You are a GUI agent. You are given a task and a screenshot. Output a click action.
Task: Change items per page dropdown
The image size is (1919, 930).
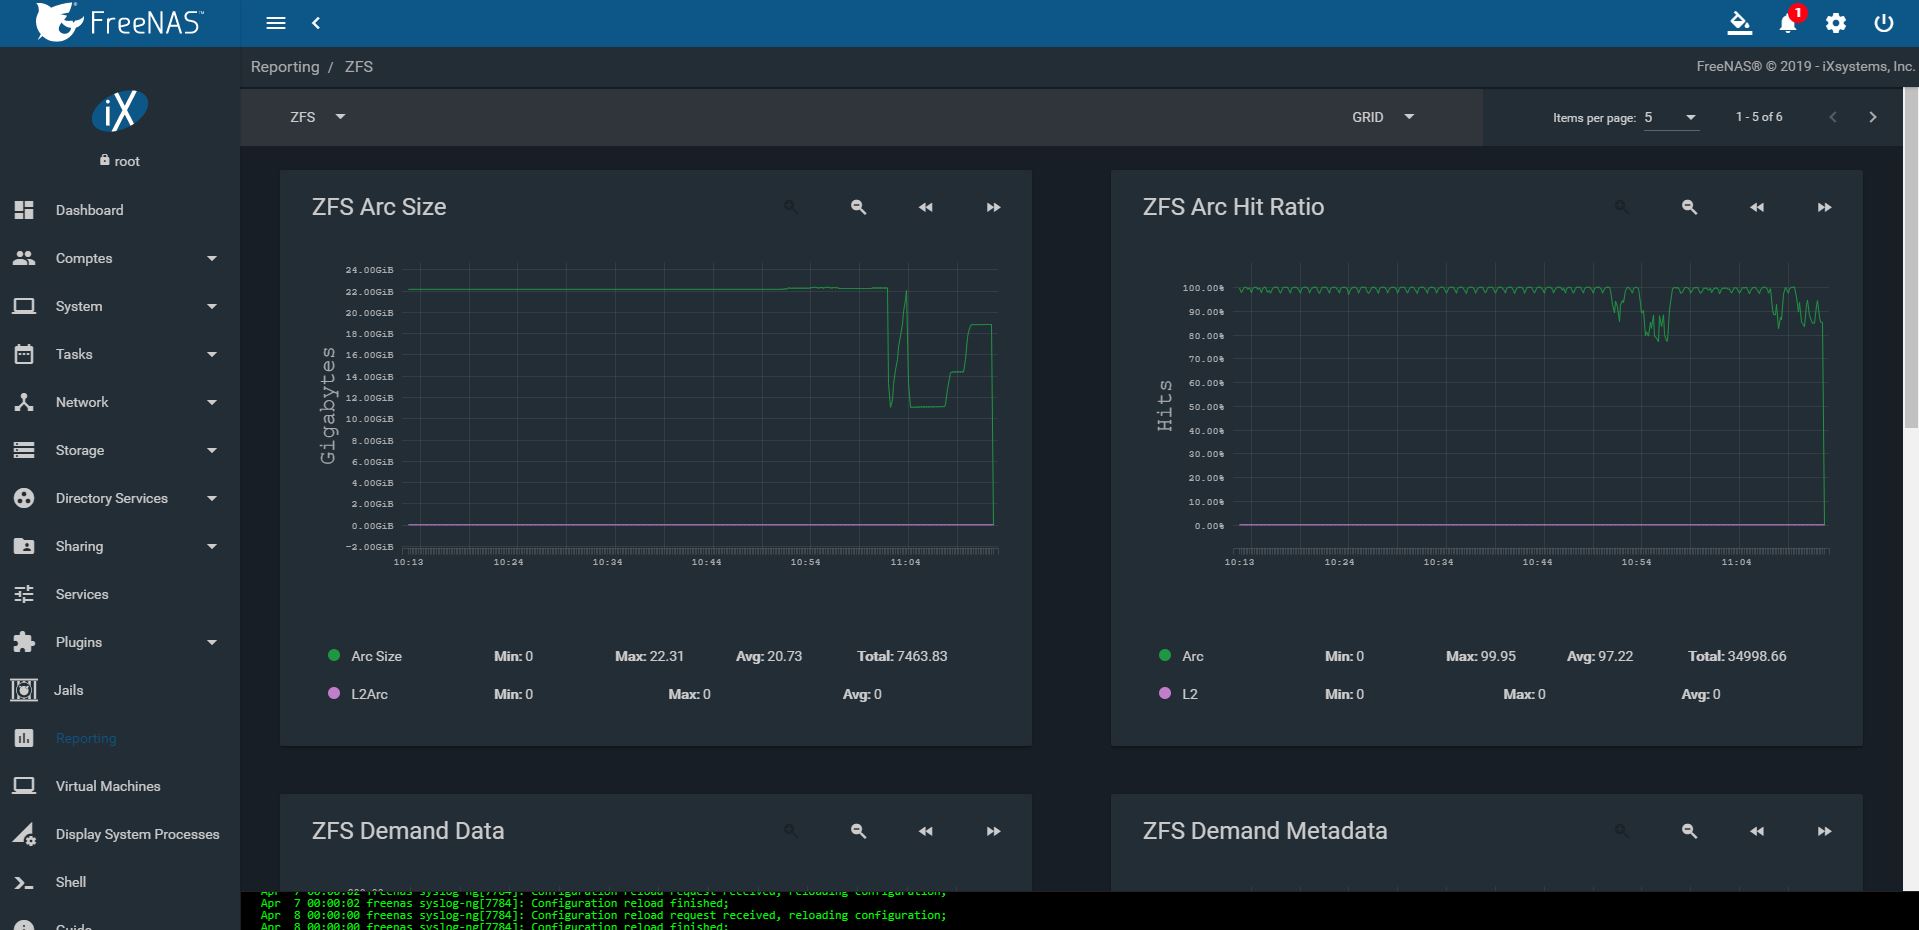point(1671,118)
